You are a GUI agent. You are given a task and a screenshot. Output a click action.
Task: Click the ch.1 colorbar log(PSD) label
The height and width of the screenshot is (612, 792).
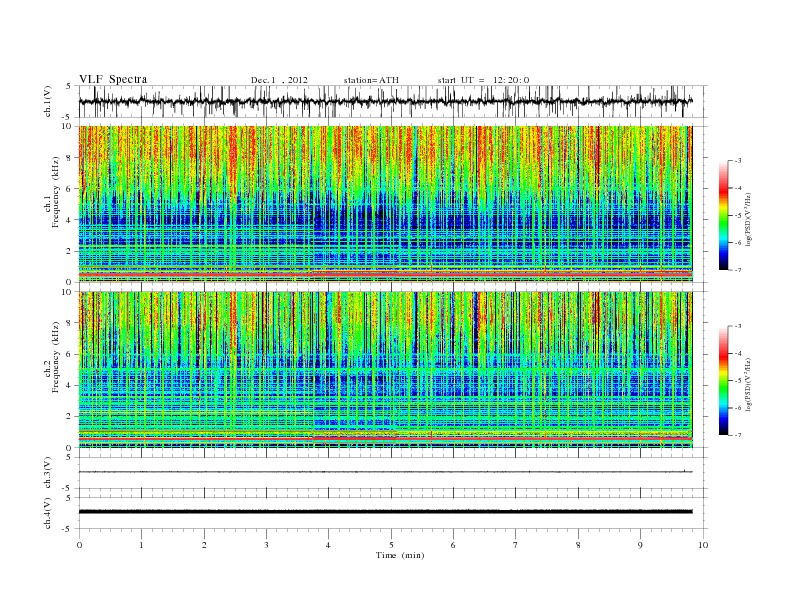coord(748,219)
